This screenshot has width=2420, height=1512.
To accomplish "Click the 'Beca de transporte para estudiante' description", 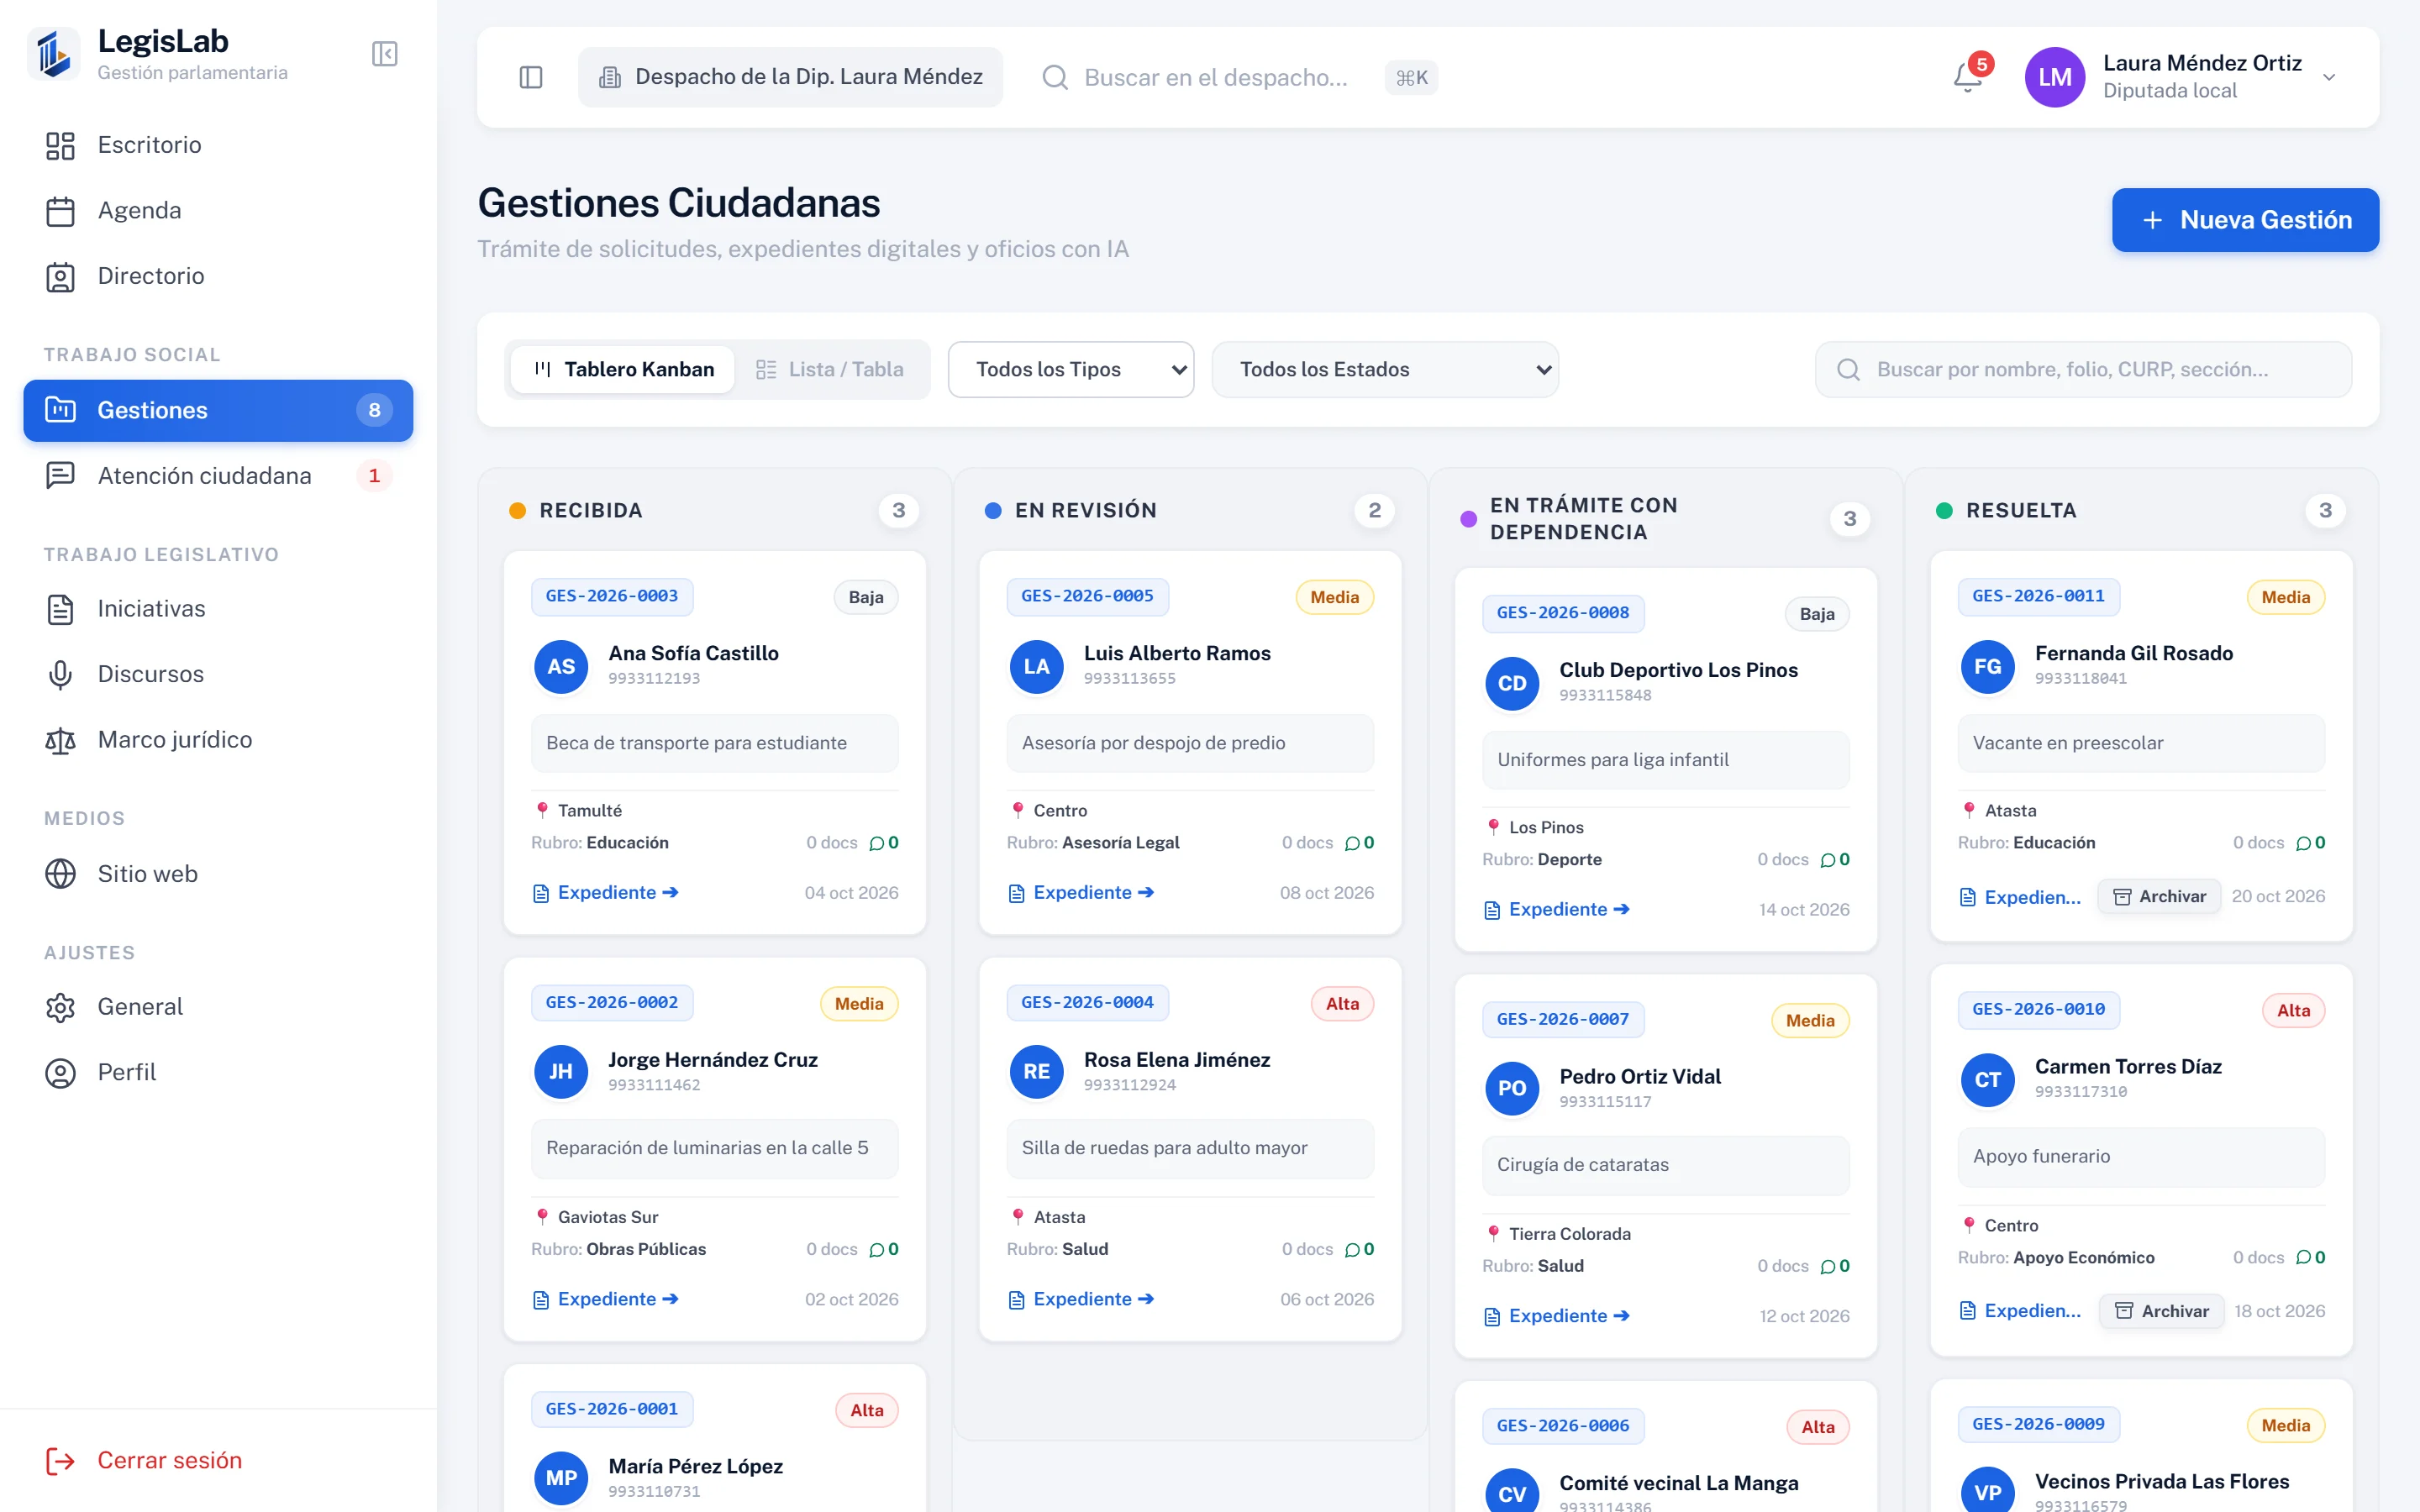I will click(715, 743).
